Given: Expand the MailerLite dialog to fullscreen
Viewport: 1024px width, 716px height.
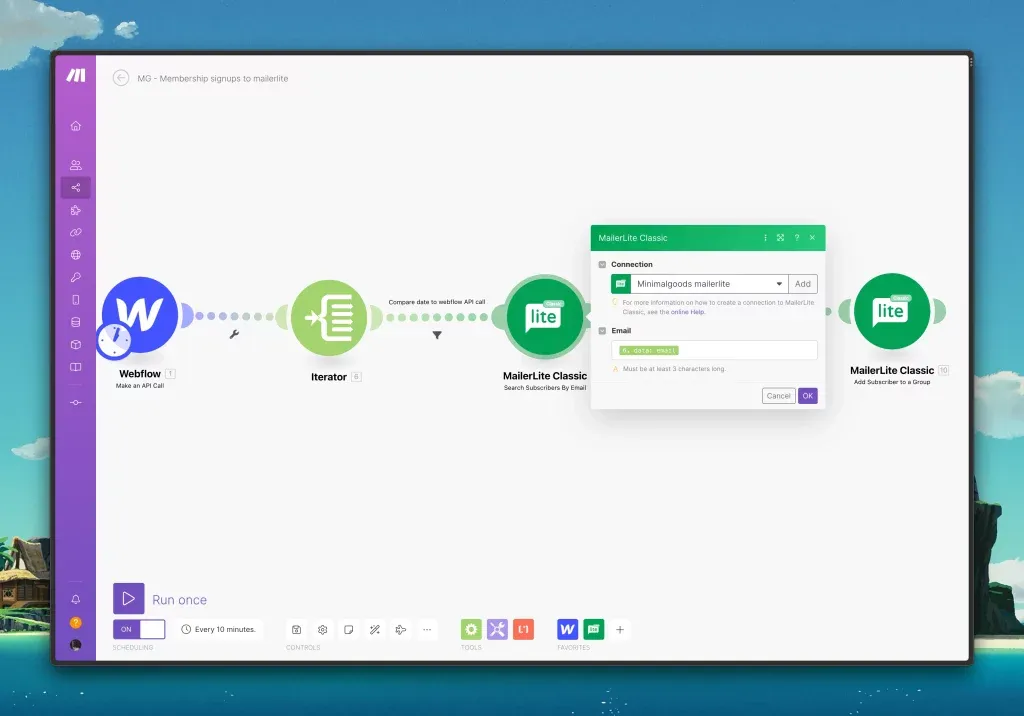Looking at the screenshot, I should pyautogui.click(x=780, y=238).
